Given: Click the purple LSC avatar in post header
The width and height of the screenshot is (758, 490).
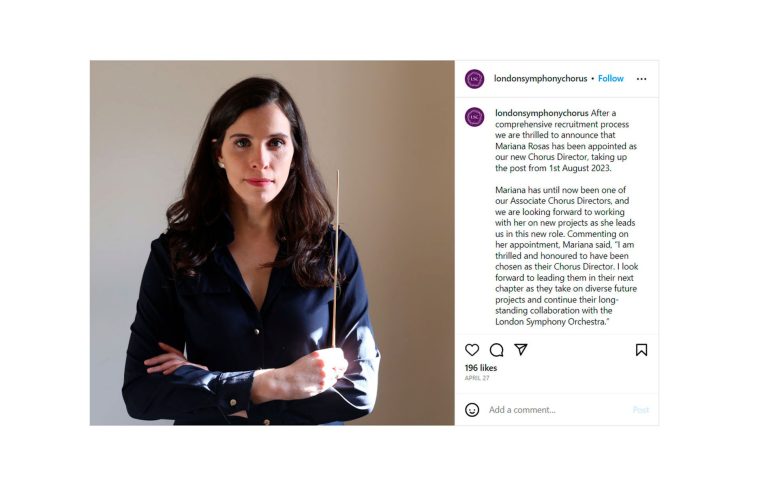Looking at the screenshot, I should click(475, 79).
